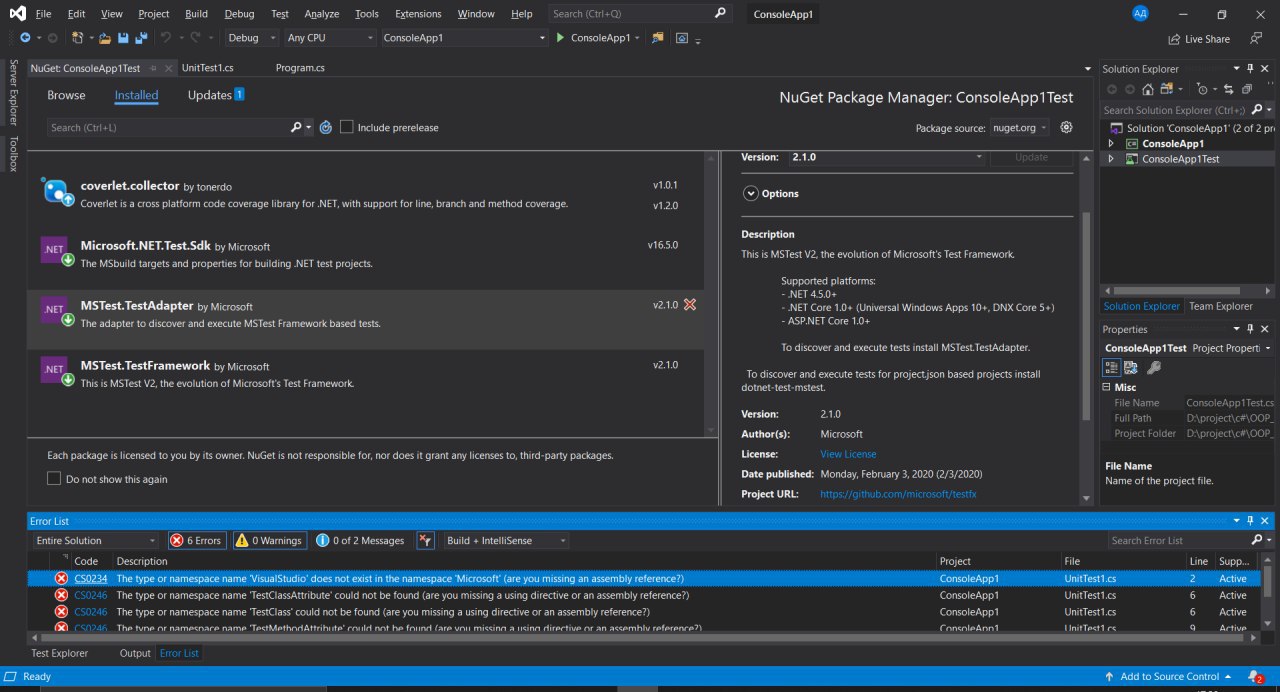This screenshot has height=692, width=1280.
Task: Click the Open File folder icon
Action: (x=104, y=37)
